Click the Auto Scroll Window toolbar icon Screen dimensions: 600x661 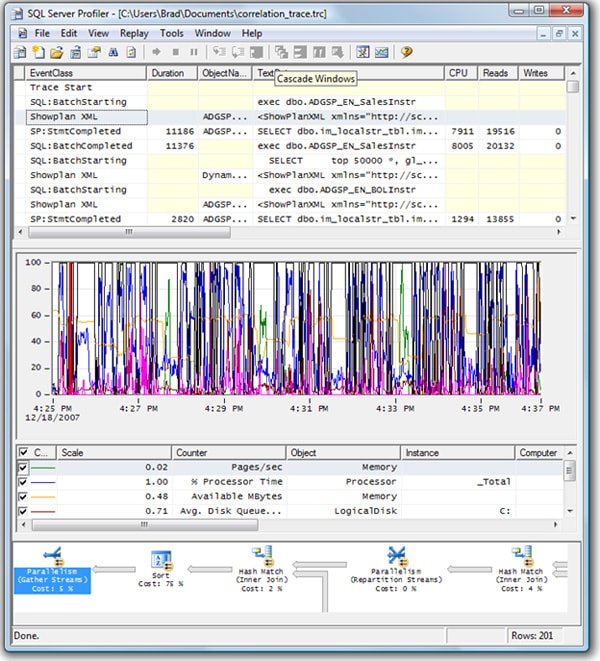[338, 52]
